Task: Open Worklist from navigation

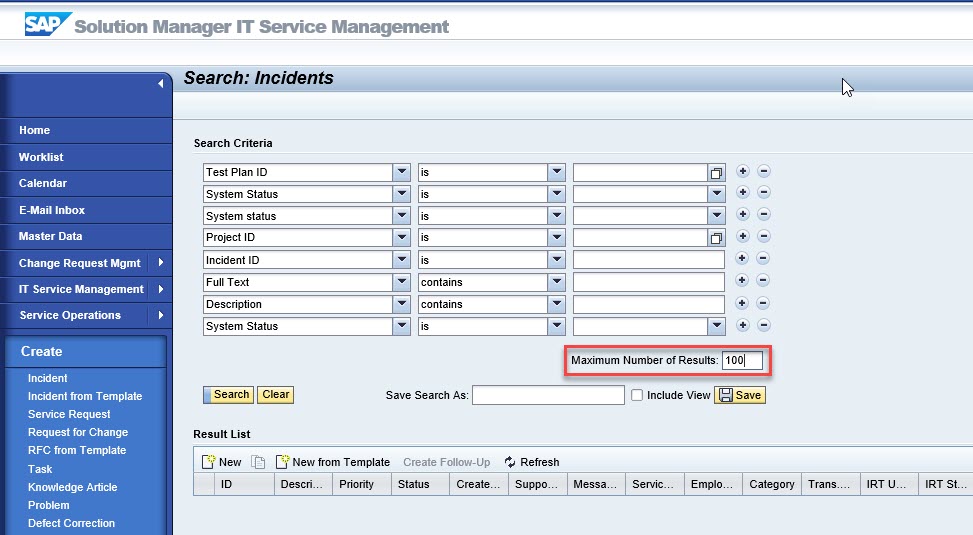Action: pos(41,157)
